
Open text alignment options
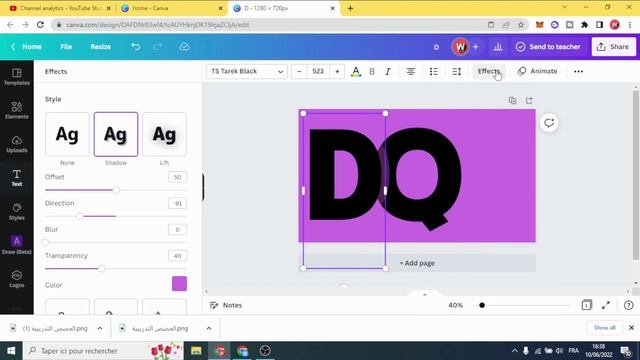(411, 71)
